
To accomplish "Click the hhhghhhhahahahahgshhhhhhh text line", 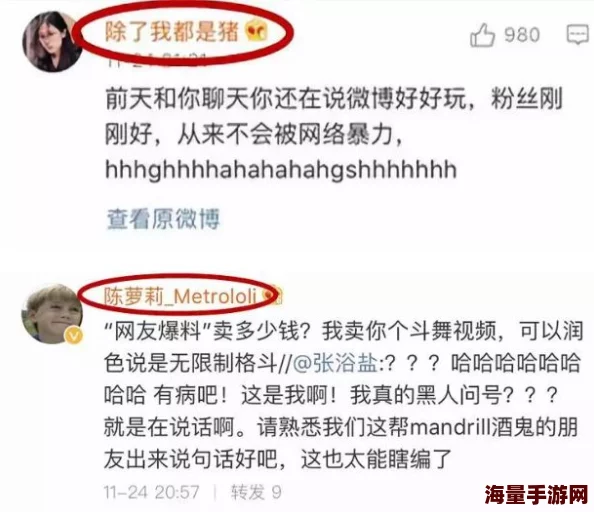I will point(281,169).
